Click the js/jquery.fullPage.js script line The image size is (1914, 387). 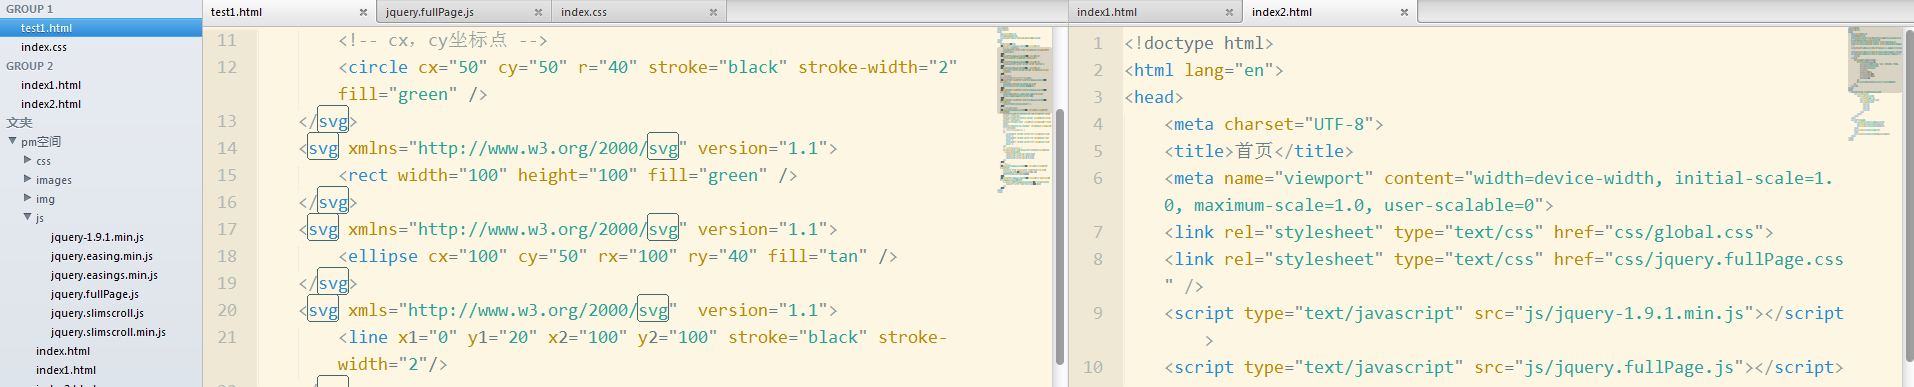coord(1504,367)
